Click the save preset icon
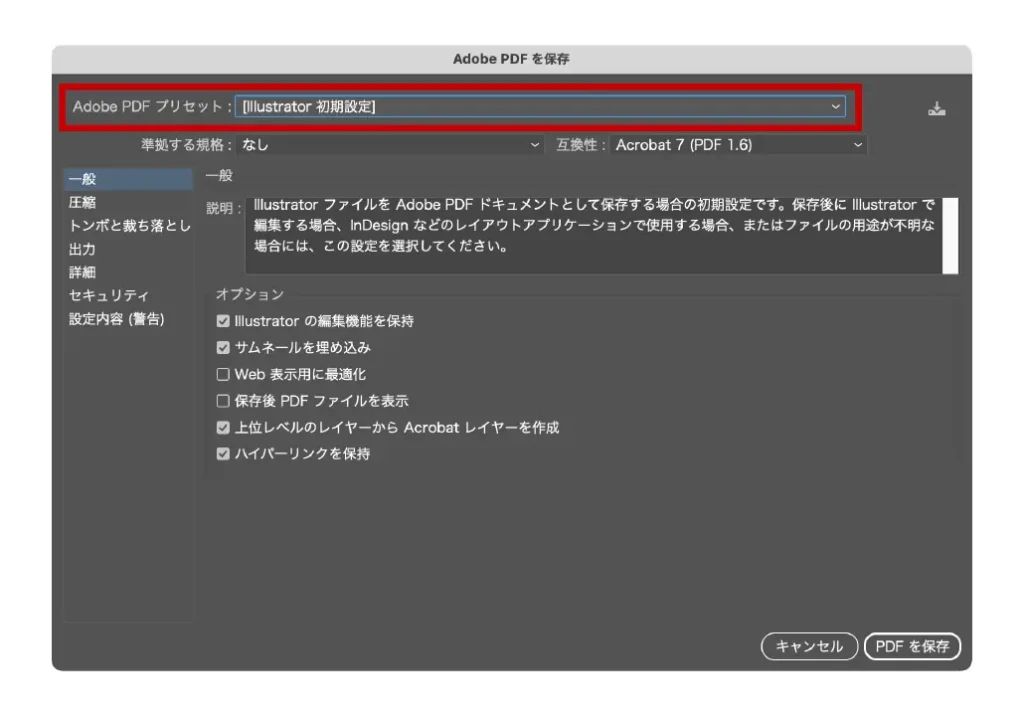The width and height of the screenshot is (1024, 716). [936, 108]
